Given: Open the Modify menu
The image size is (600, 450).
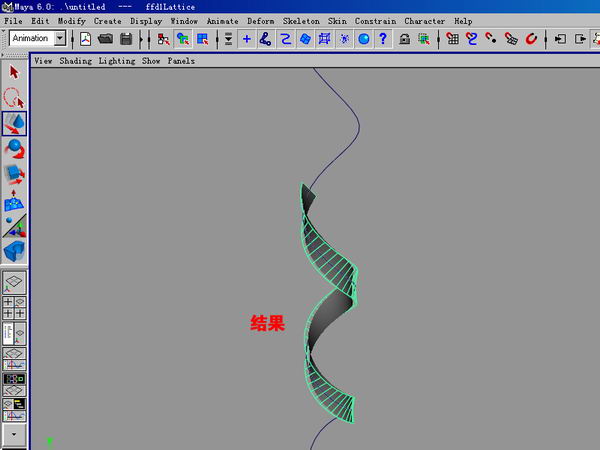Looking at the screenshot, I should click(72, 21).
